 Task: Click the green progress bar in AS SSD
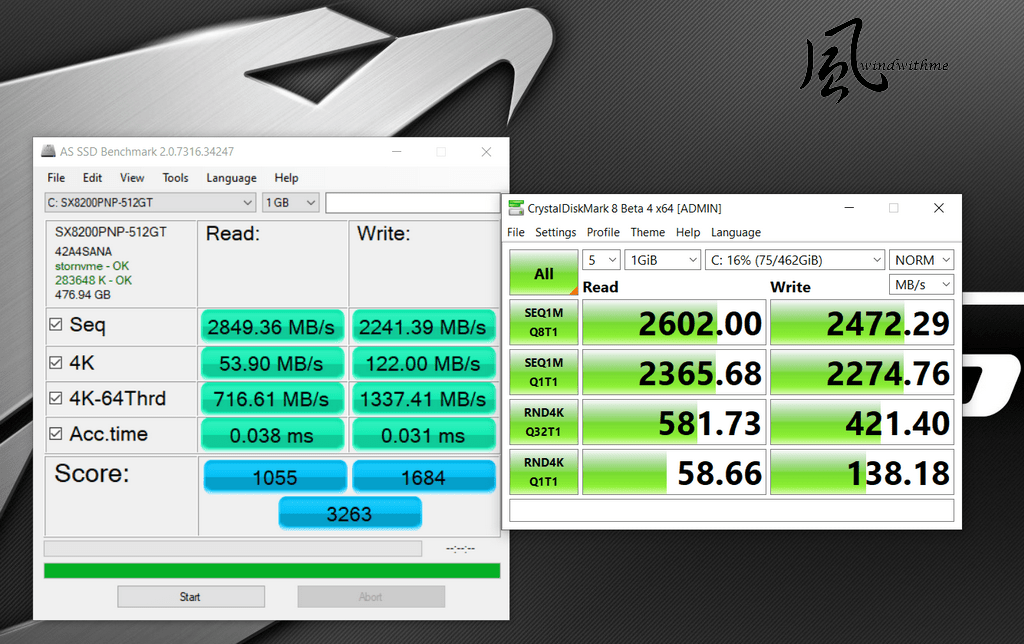272,571
